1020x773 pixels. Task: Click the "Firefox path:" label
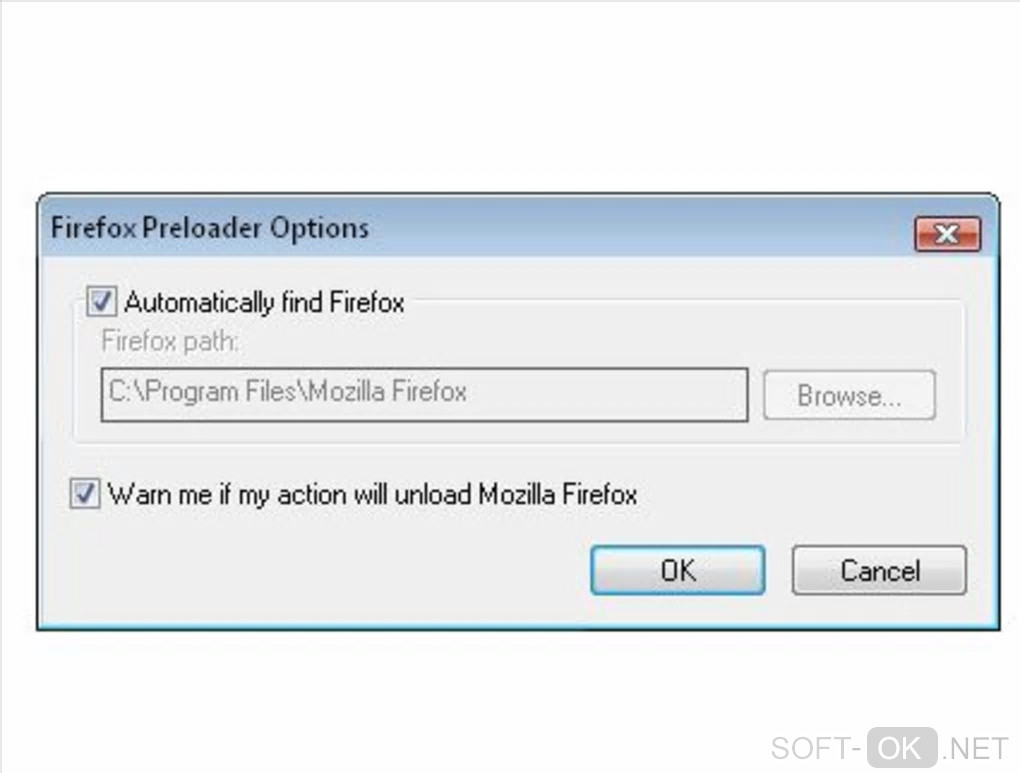(x=170, y=342)
